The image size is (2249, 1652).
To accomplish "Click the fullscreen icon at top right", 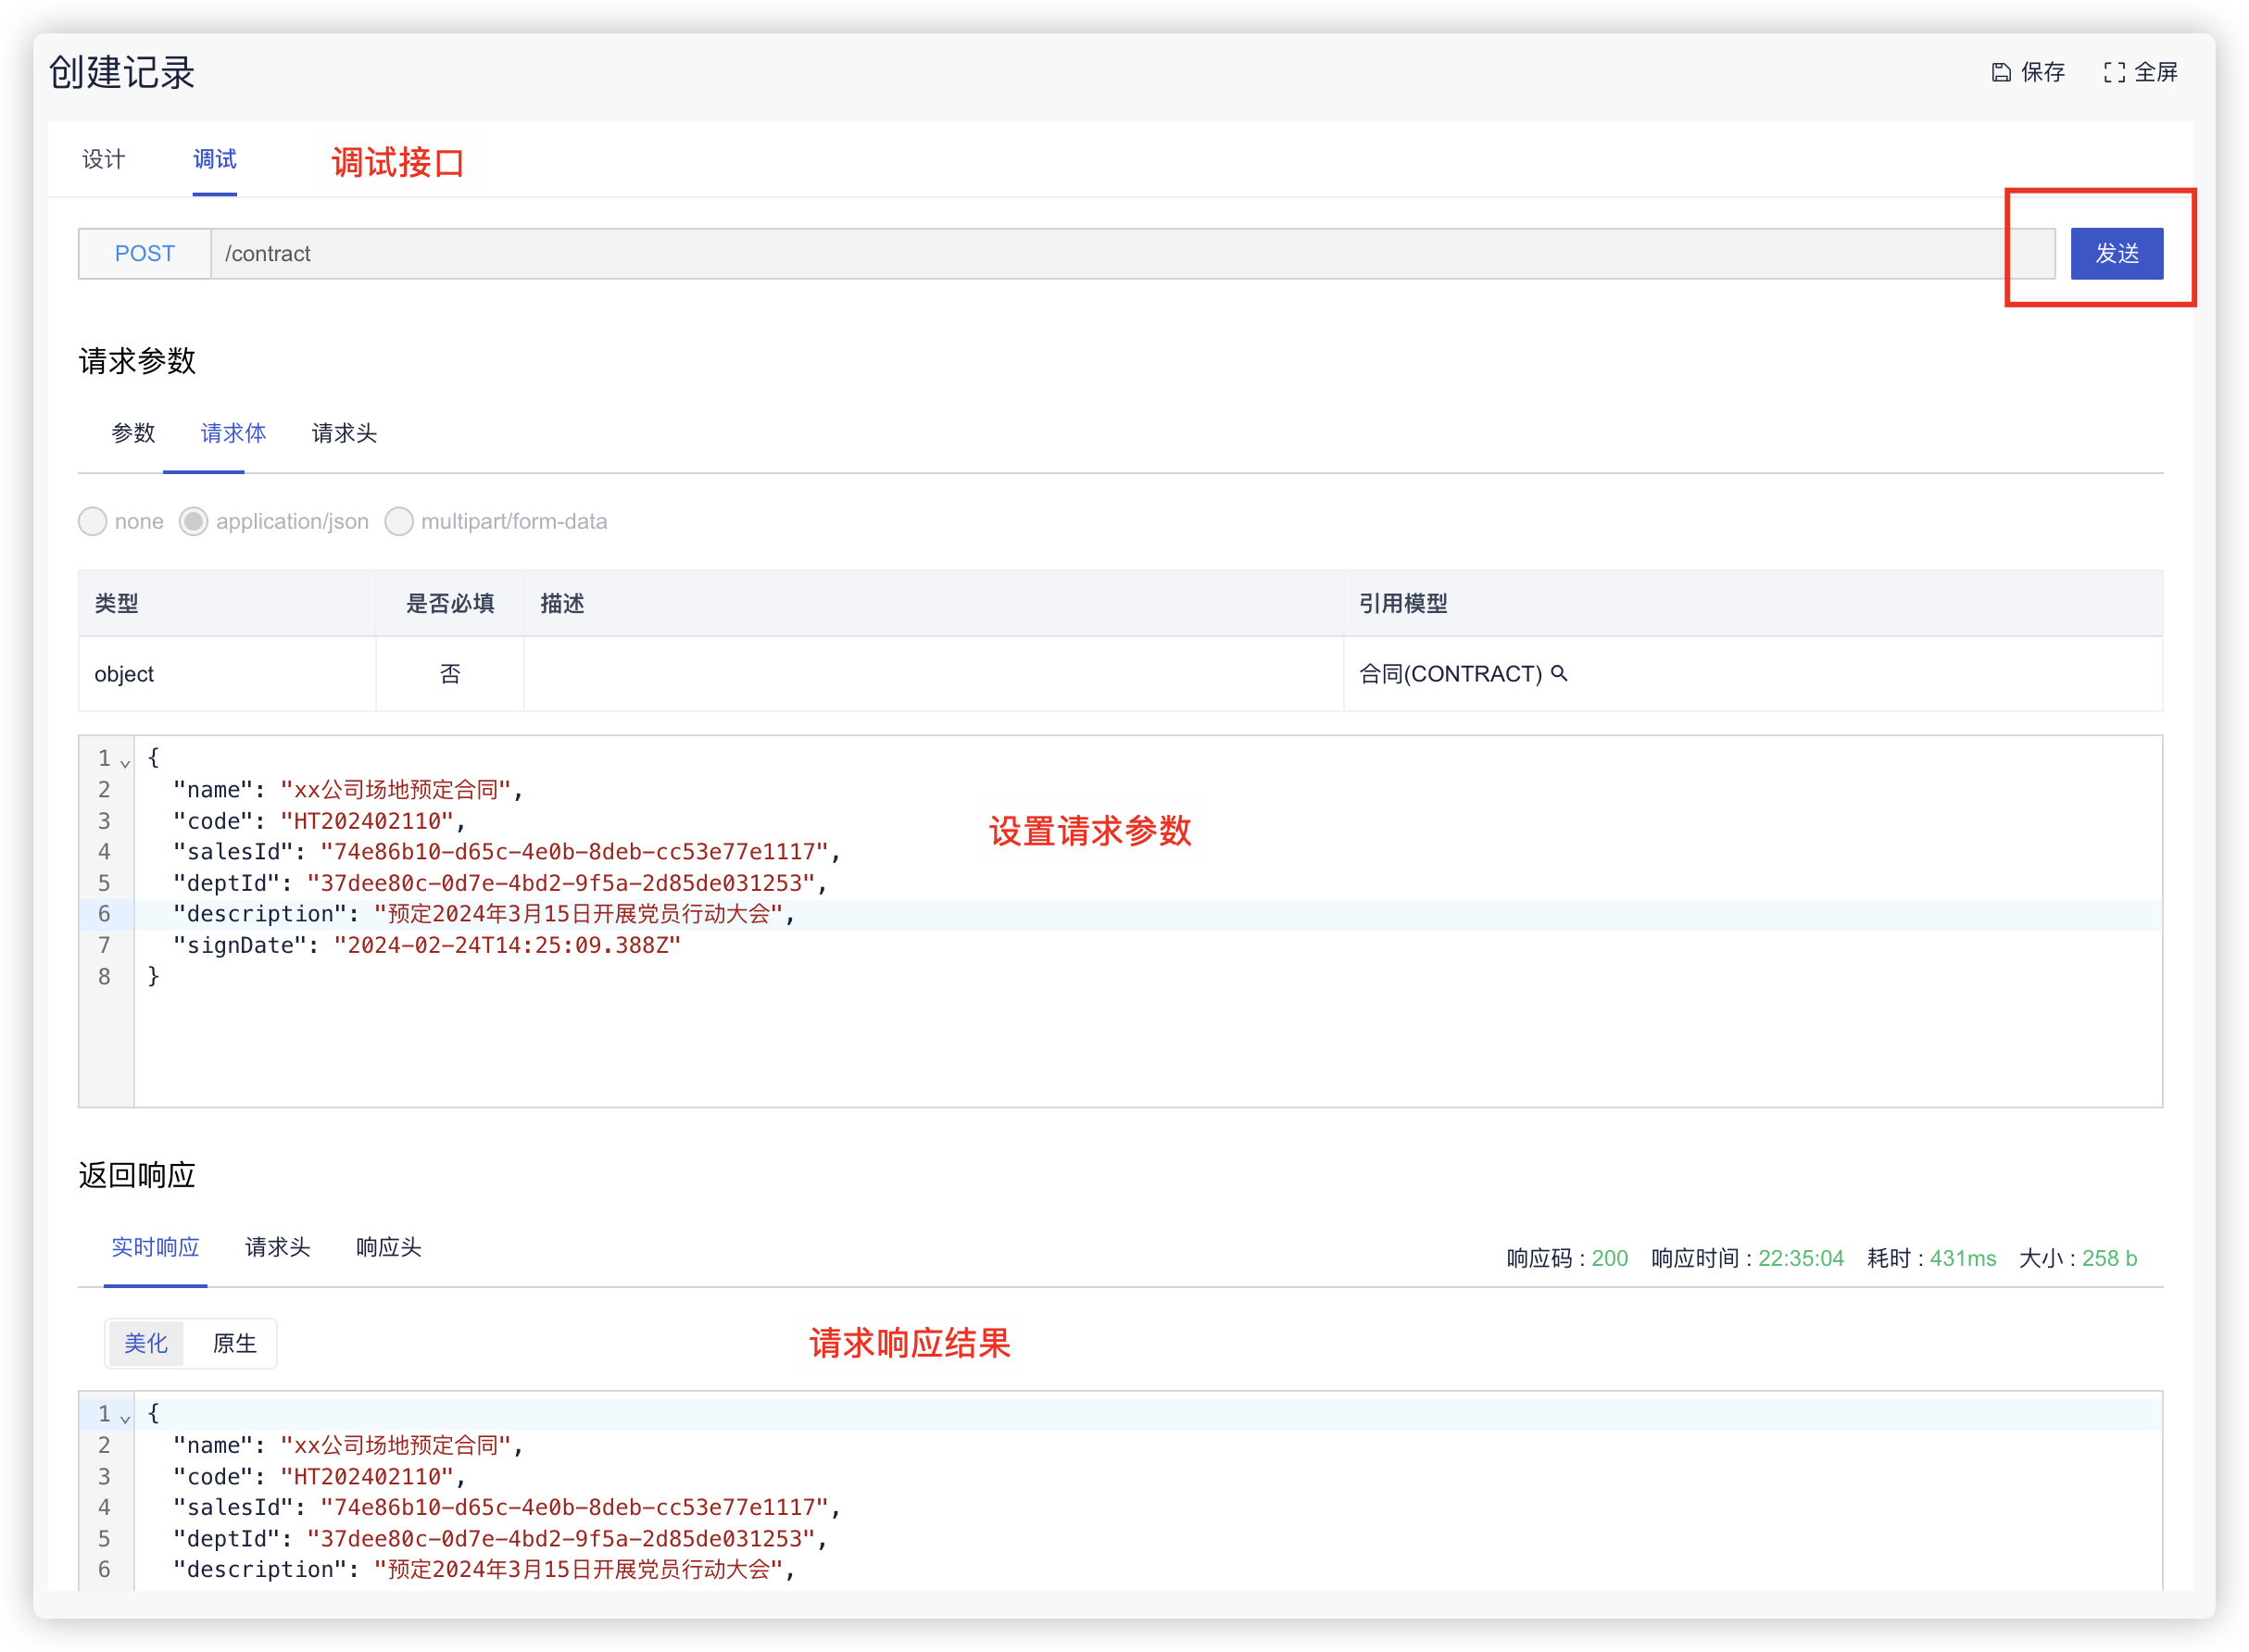I will tap(2114, 72).
